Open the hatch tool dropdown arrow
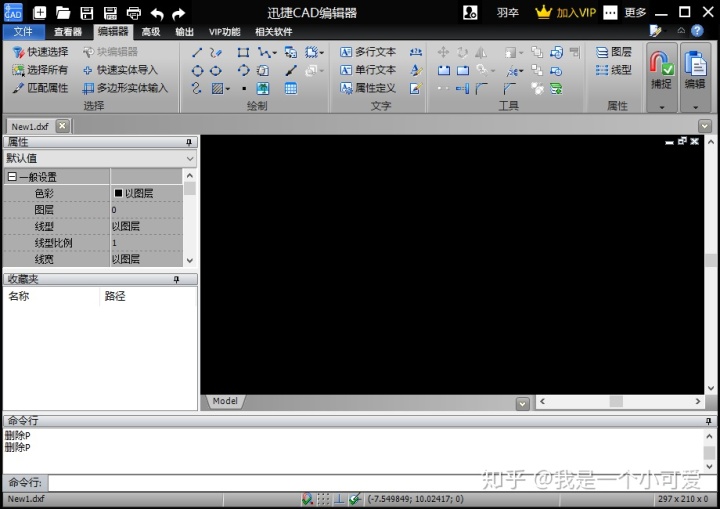 tap(228, 89)
